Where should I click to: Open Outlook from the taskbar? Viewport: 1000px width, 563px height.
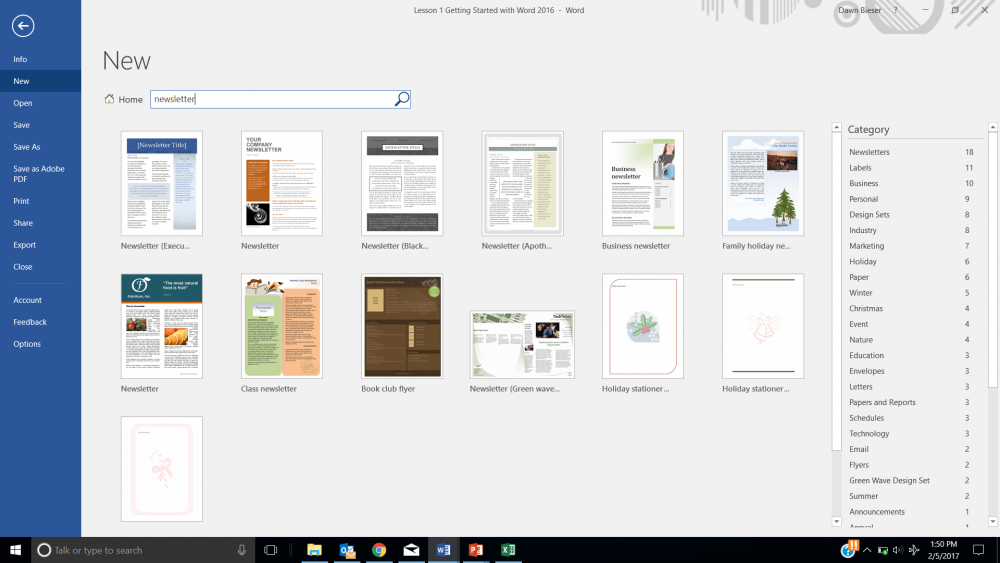pyautogui.click(x=347, y=550)
